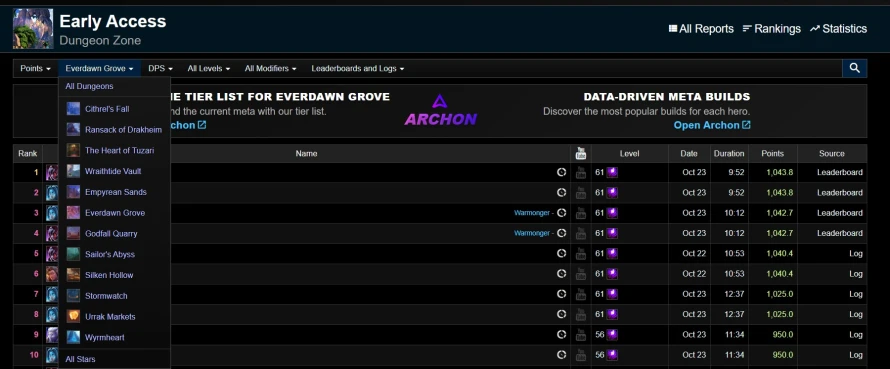Expand the All Modifiers dropdown
The width and height of the screenshot is (890, 369).
(270, 68)
